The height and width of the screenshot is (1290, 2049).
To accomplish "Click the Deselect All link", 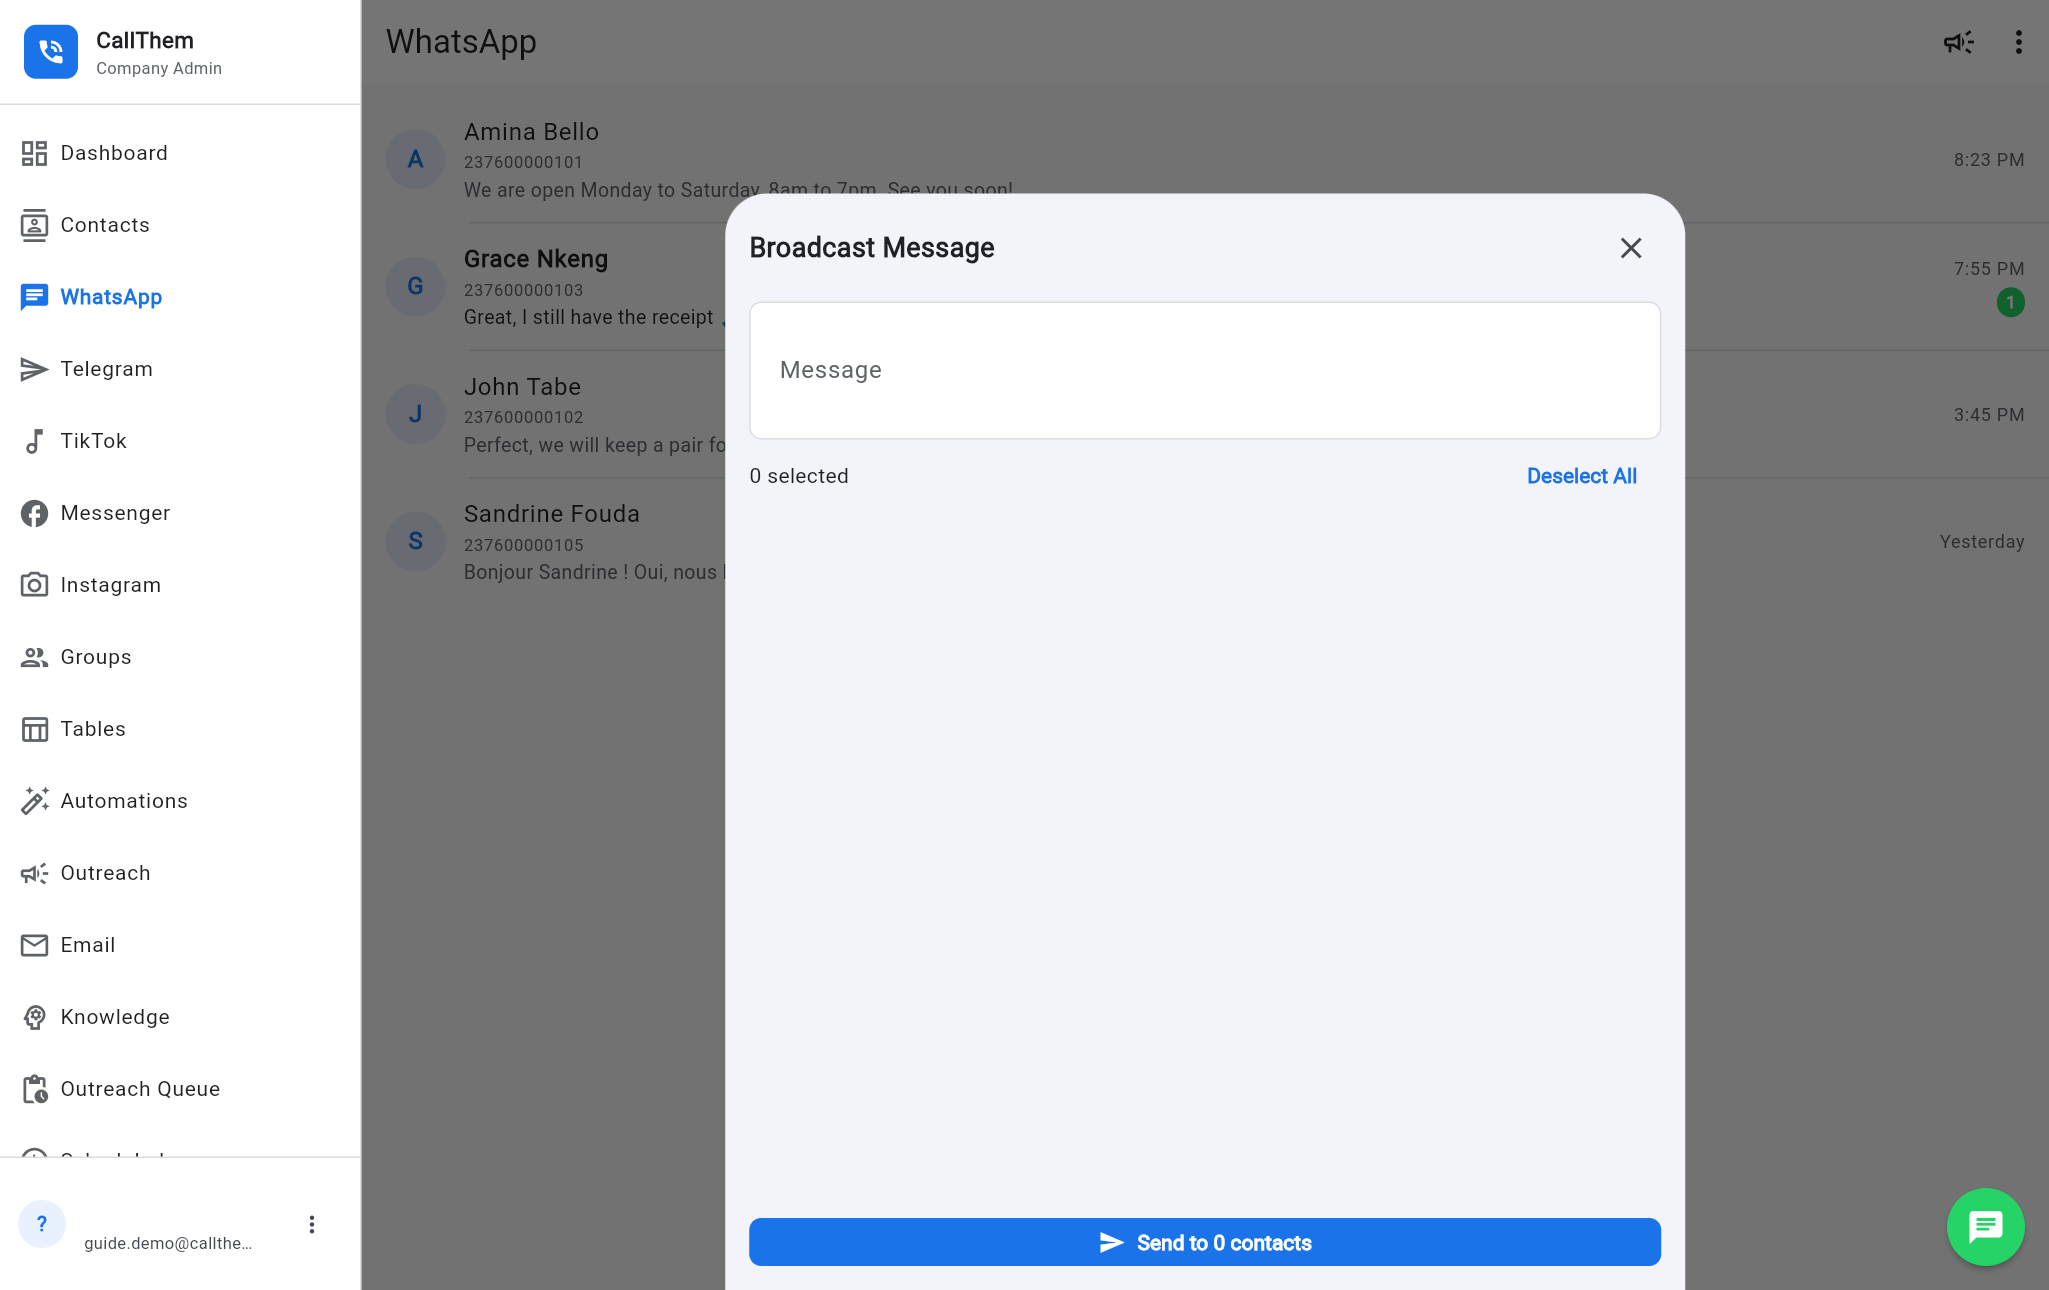I will [1581, 476].
